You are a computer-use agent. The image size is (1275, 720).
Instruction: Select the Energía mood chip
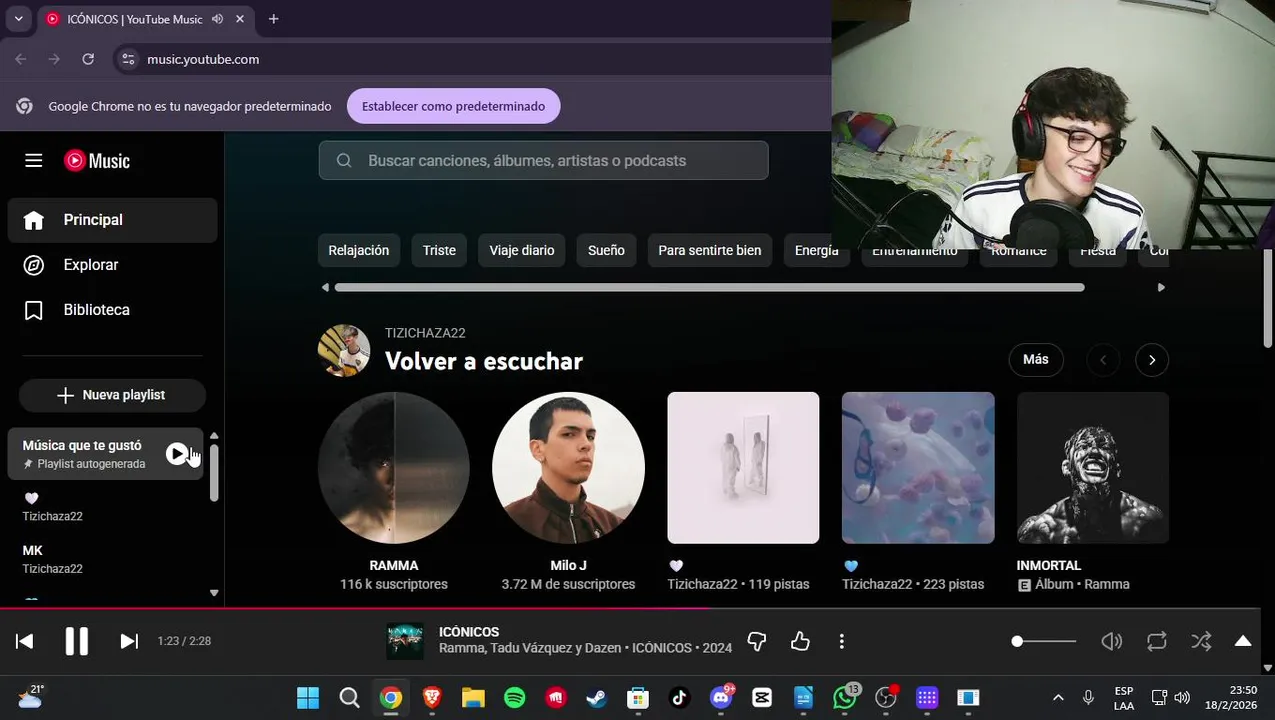coord(816,250)
